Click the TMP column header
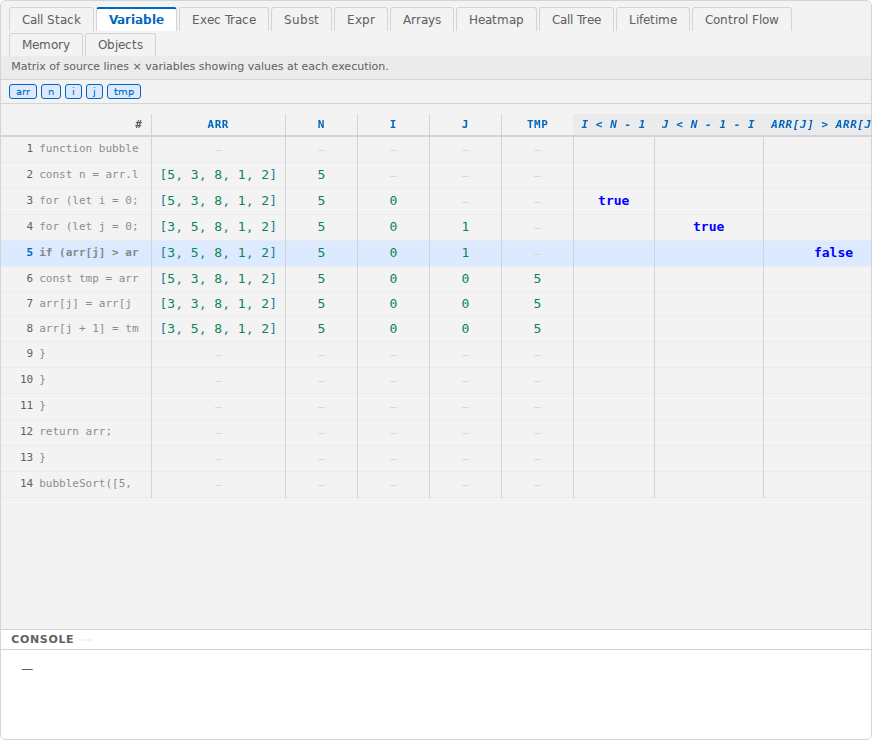The height and width of the screenshot is (740, 872). (537, 124)
